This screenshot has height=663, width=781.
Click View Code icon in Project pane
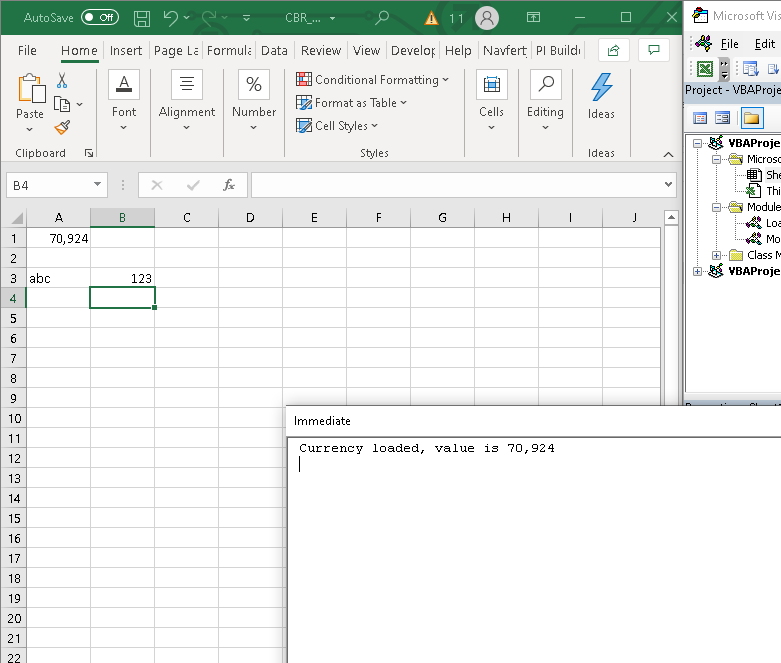pos(700,118)
